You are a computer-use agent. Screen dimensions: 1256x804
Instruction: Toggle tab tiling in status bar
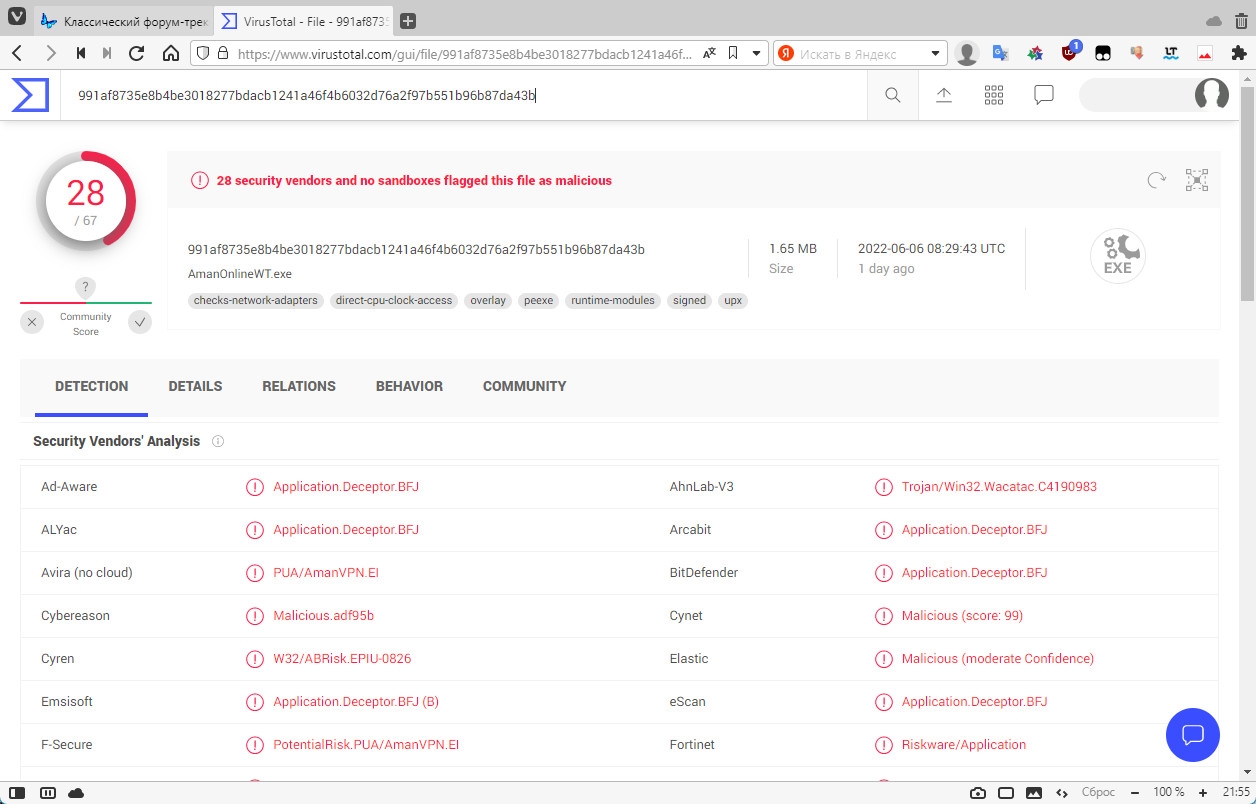pos(47,792)
